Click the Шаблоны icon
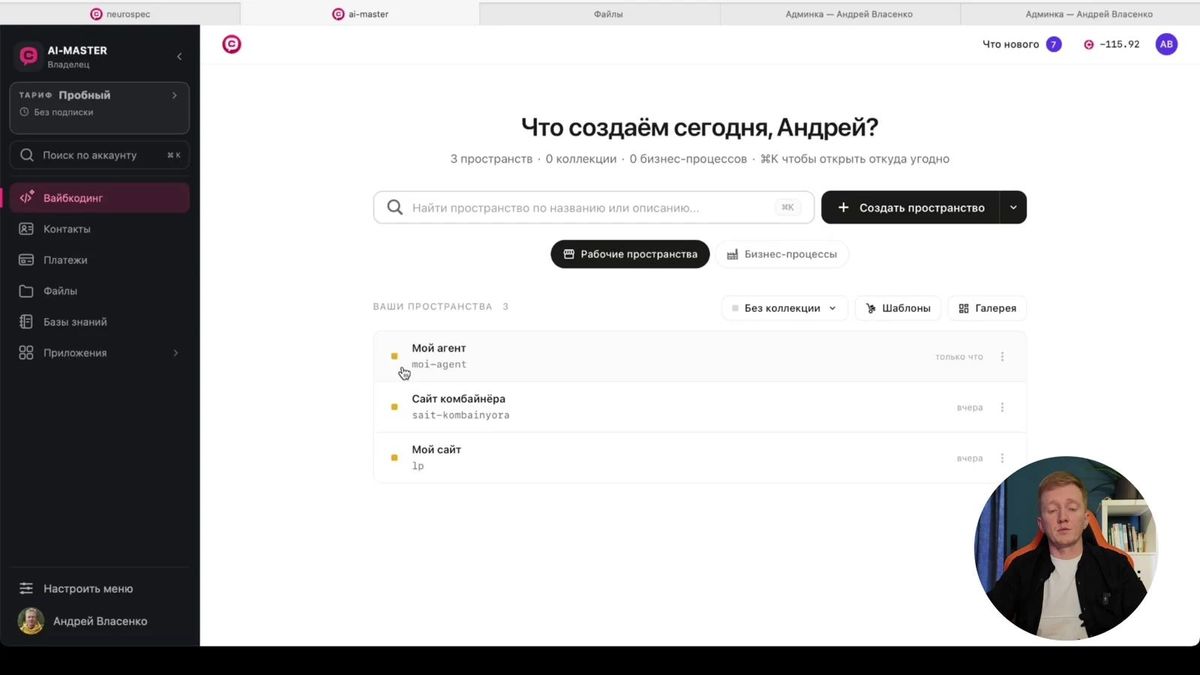1200x675 pixels. 871,308
